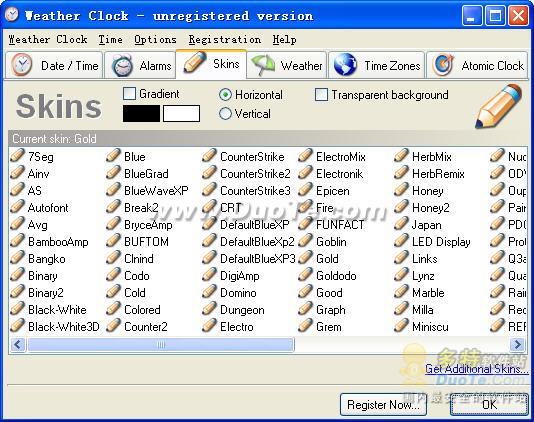The height and width of the screenshot is (422, 534).
Task: Select the Links skin name
Action: click(x=425, y=259)
